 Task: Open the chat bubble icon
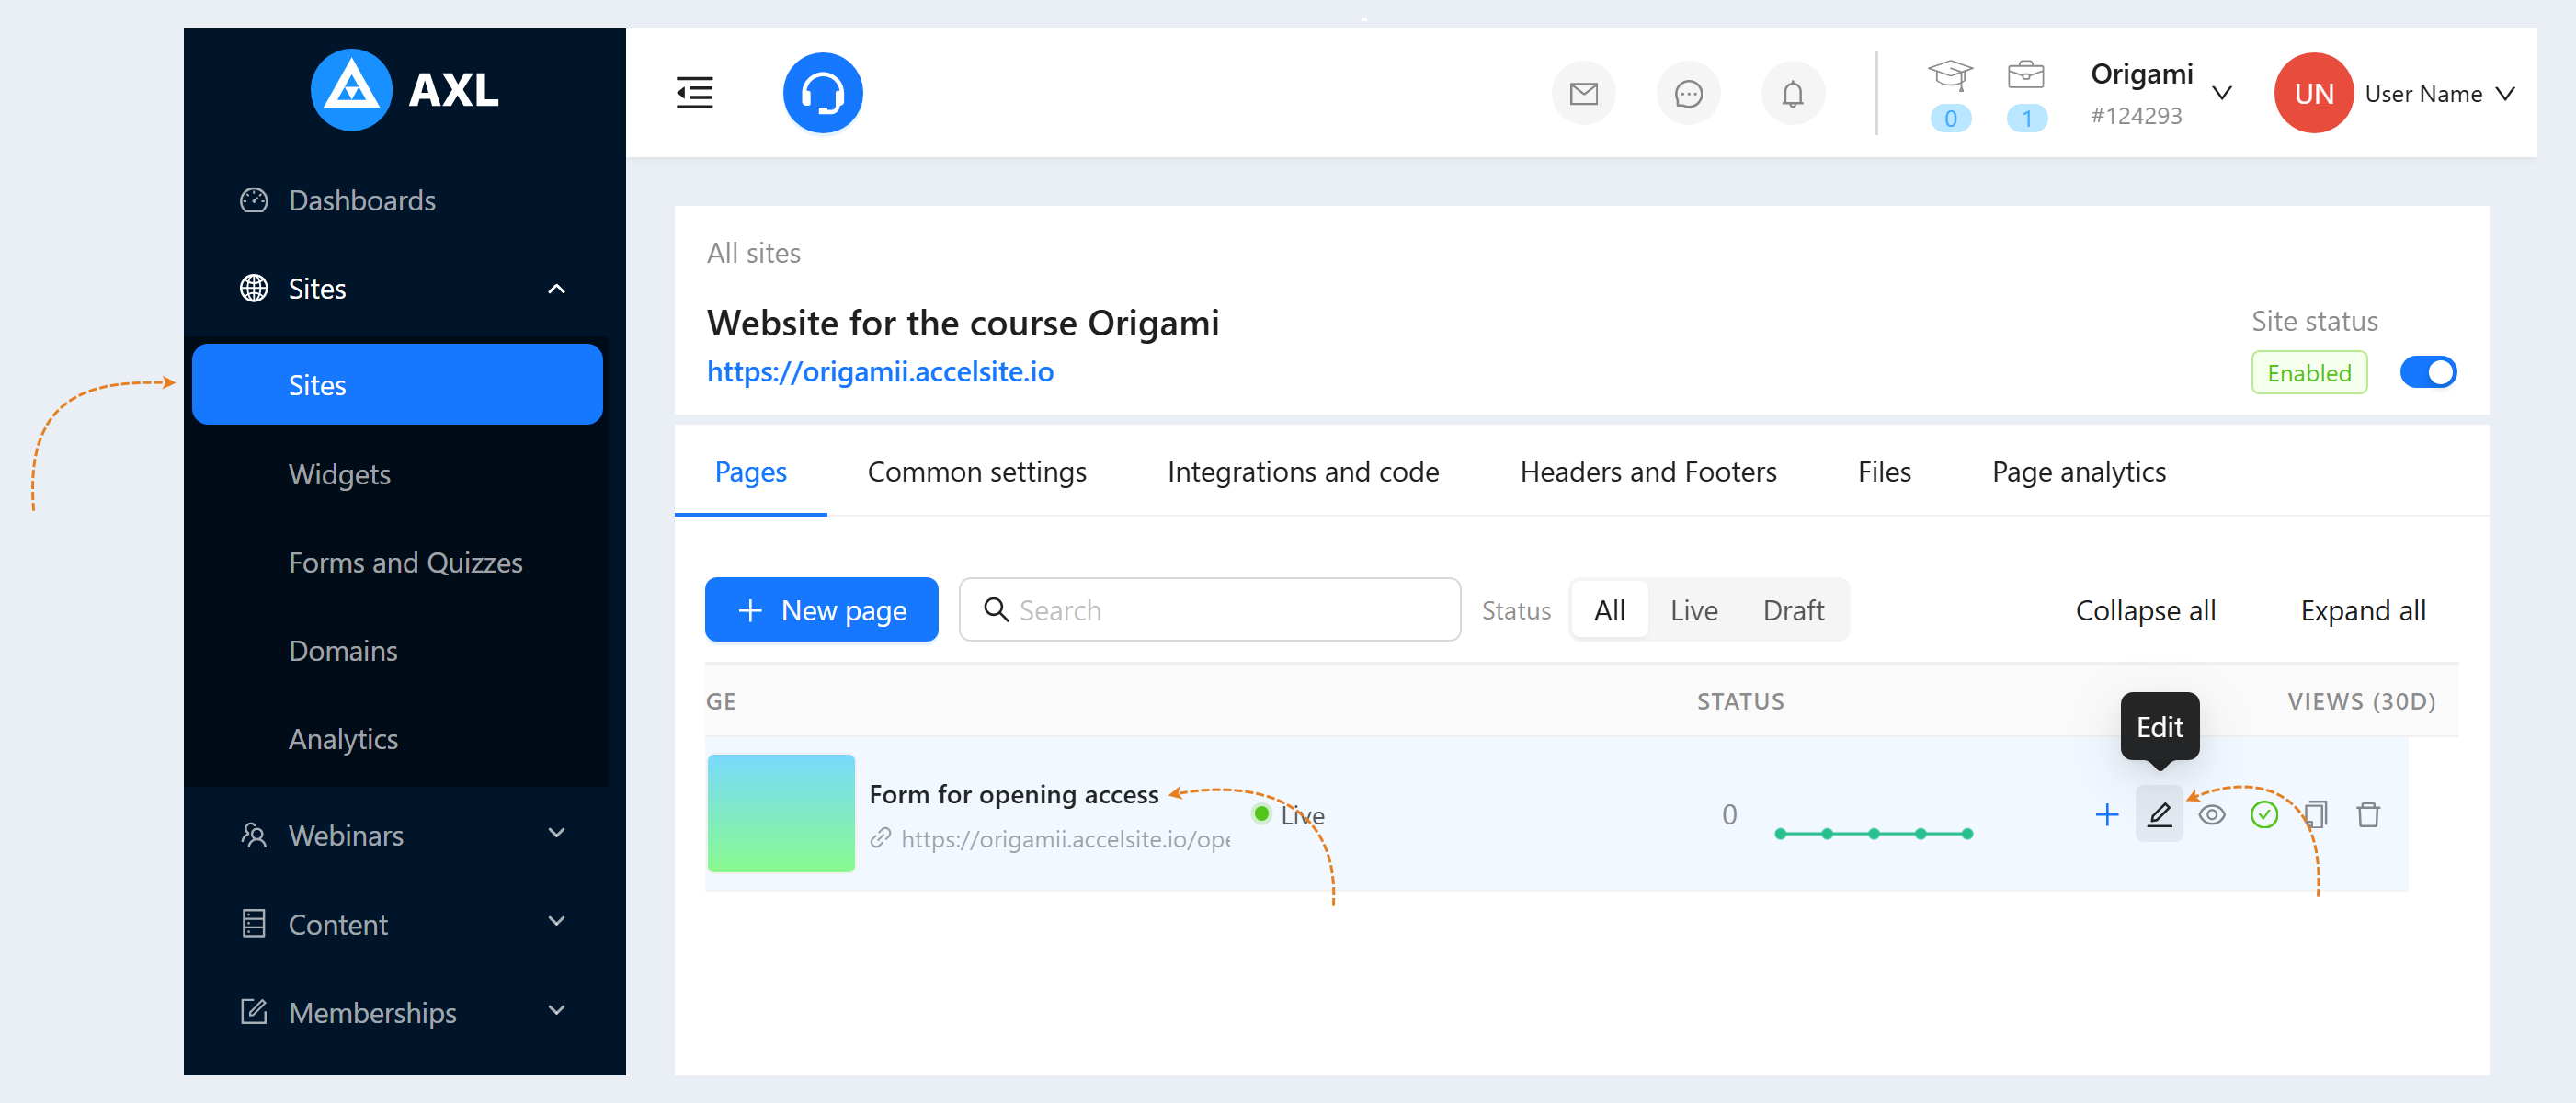tap(1688, 94)
